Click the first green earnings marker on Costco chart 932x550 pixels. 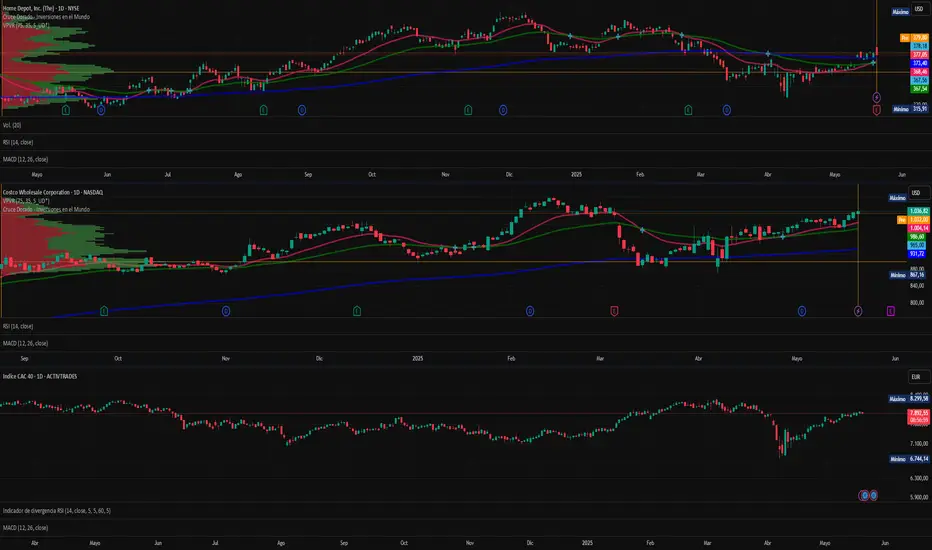104,311
